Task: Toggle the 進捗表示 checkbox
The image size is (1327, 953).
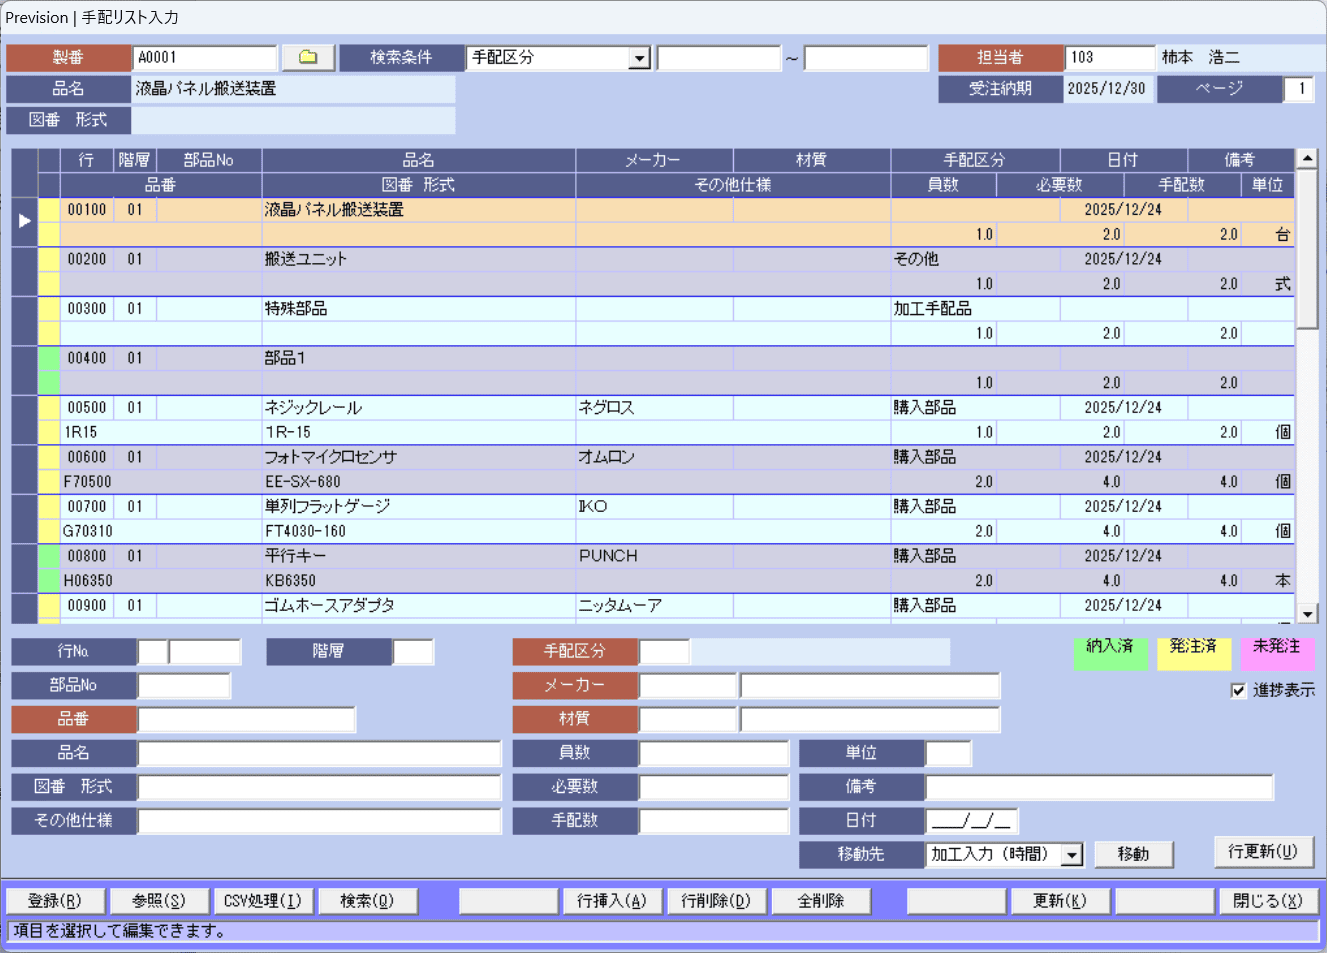Action: coord(1238,690)
